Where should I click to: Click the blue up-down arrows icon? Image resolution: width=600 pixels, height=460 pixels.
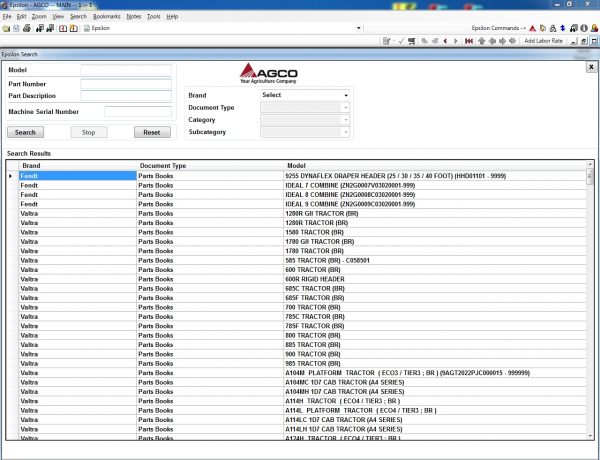[x=562, y=28]
